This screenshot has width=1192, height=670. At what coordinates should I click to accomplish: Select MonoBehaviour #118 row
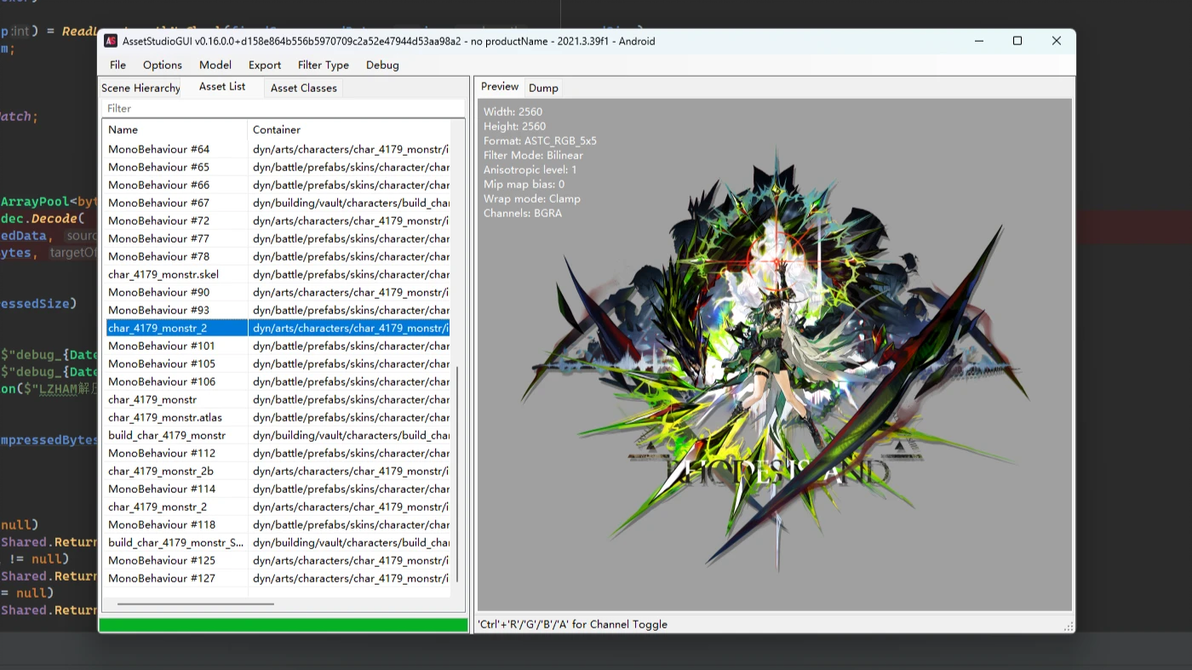(x=277, y=525)
